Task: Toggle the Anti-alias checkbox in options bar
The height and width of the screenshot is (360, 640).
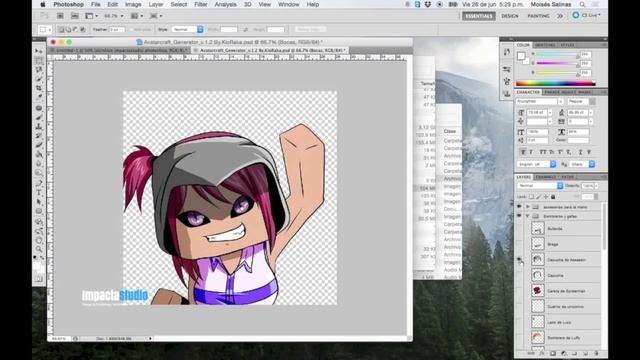Action: pos(132,29)
